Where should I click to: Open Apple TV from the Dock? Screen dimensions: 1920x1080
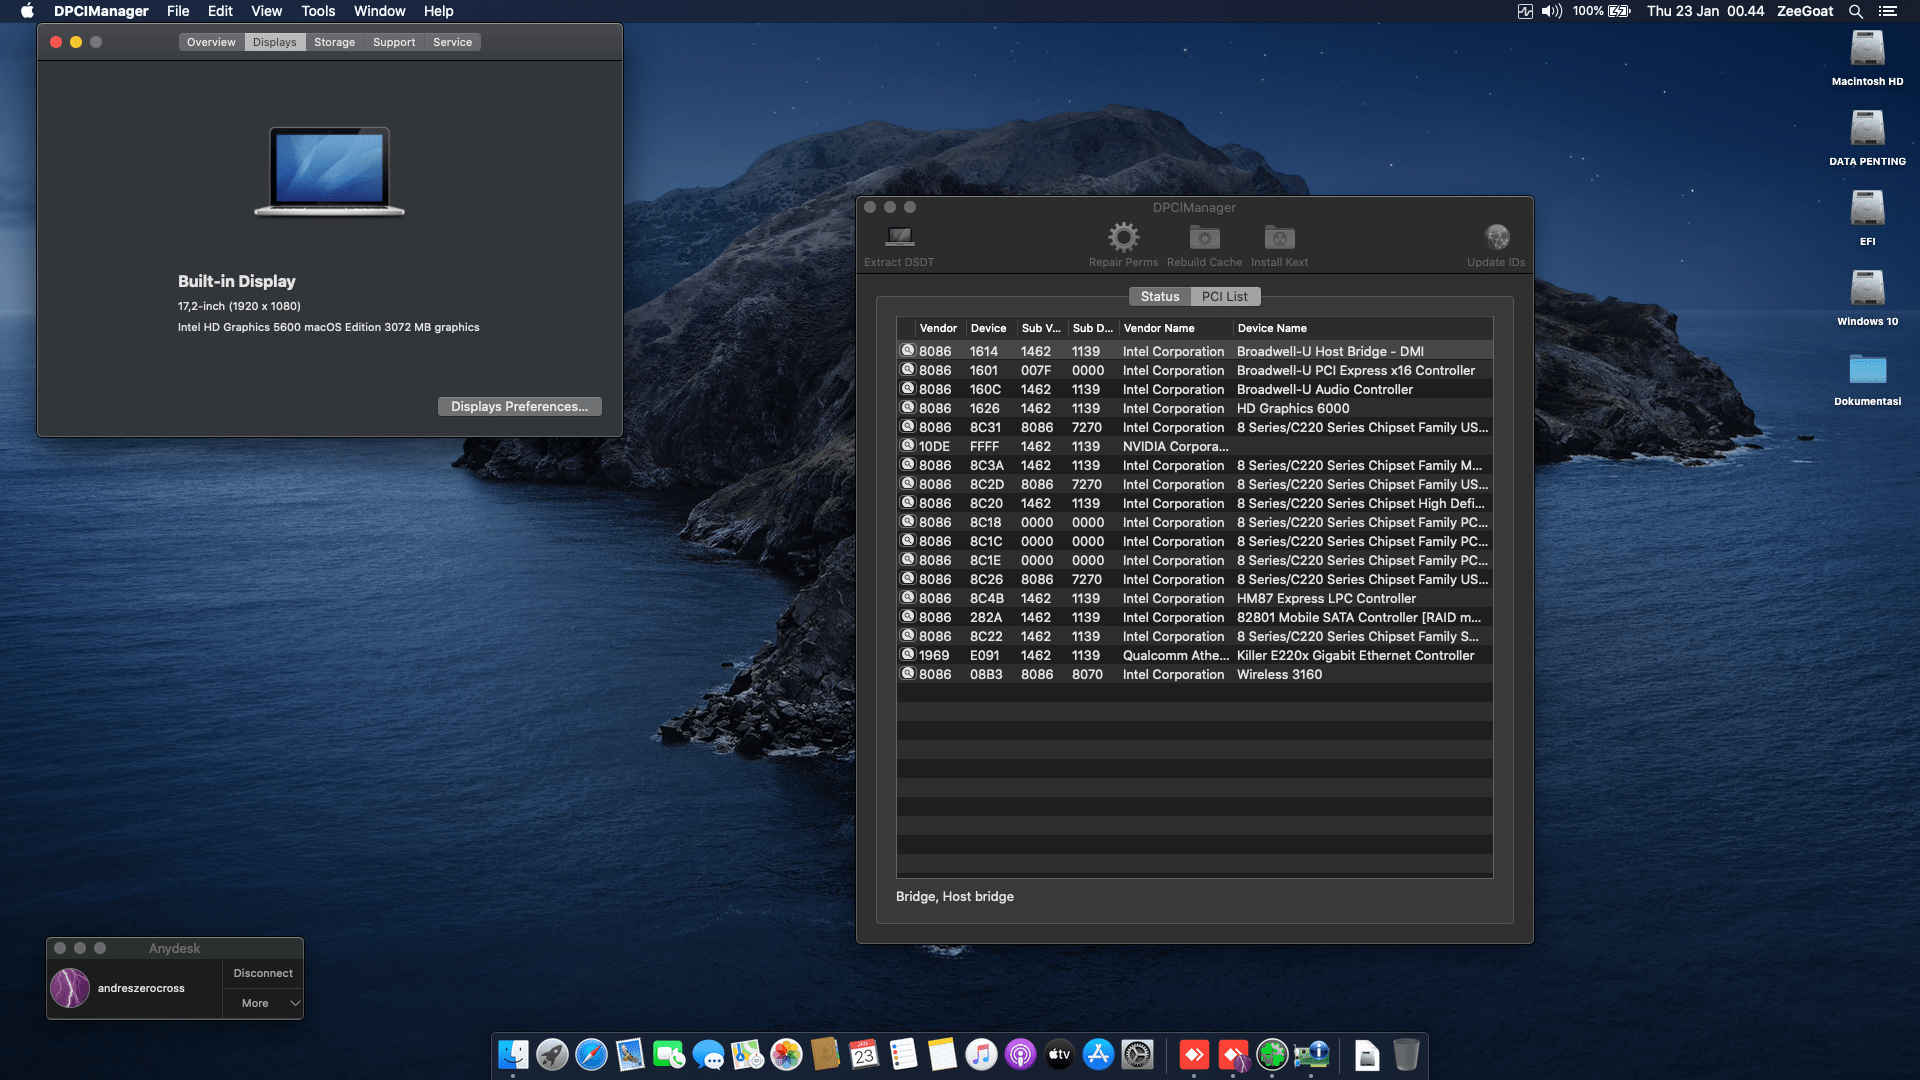(x=1059, y=1054)
